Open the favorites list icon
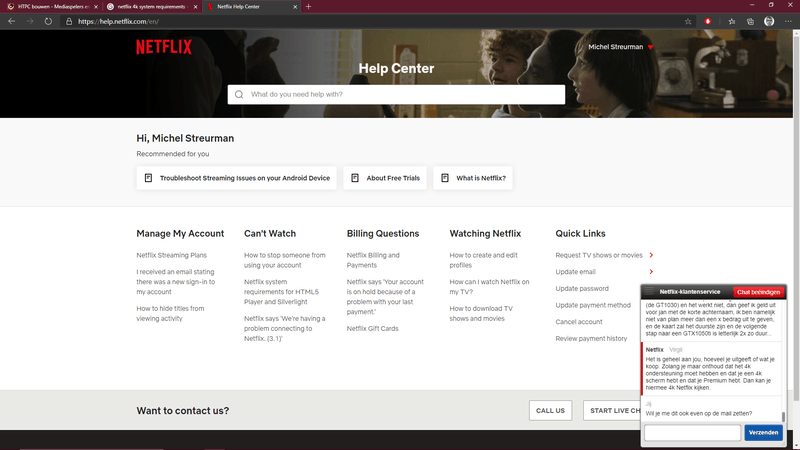 pyautogui.click(x=732, y=21)
